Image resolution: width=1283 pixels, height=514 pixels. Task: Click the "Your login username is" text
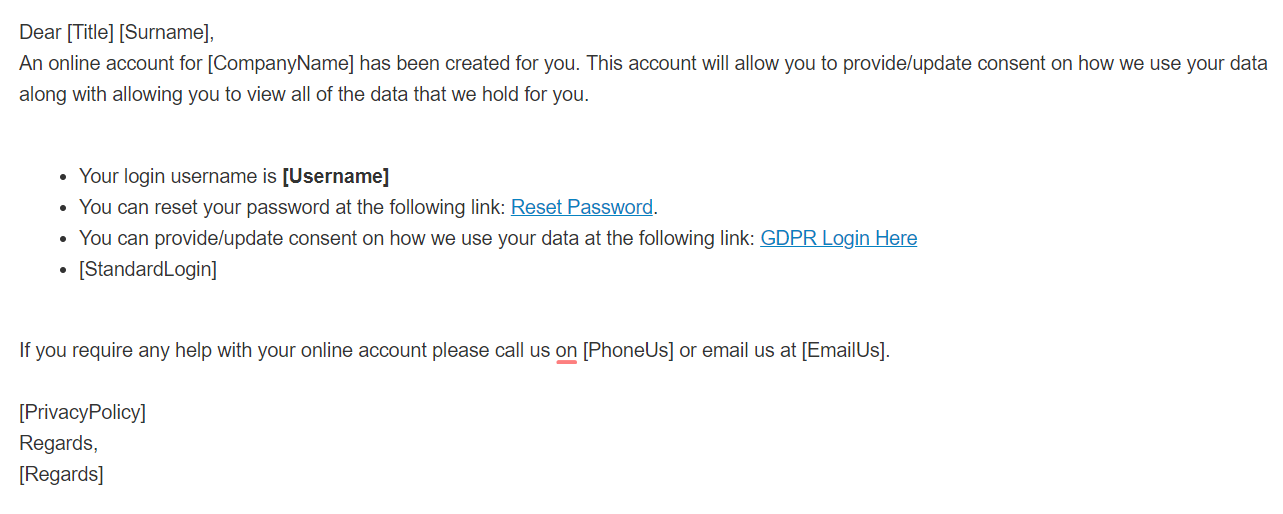click(178, 177)
